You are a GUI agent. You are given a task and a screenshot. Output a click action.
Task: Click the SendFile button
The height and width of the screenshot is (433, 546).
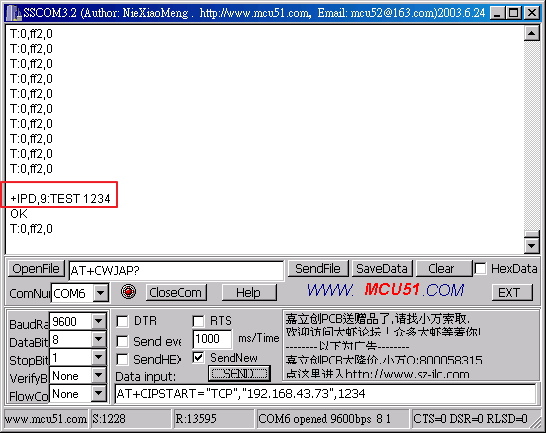[318, 269]
